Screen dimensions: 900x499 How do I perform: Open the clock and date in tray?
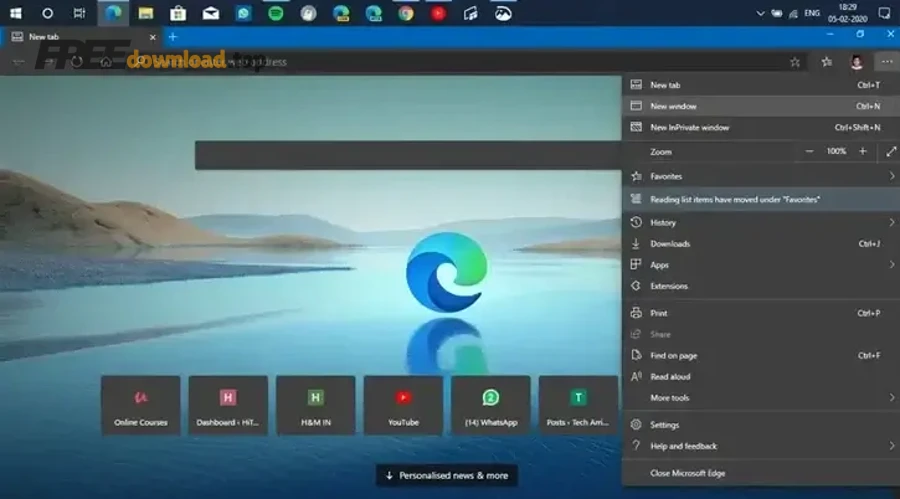[x=847, y=13]
